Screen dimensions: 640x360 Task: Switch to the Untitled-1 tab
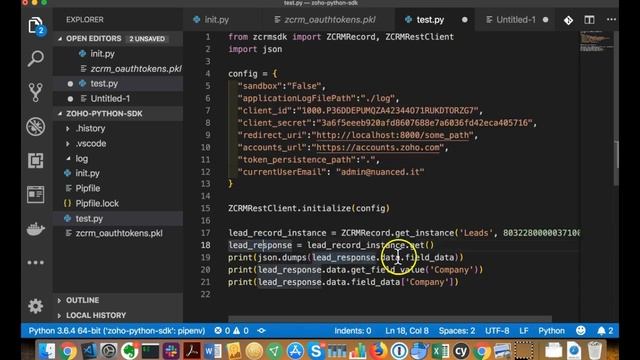(516, 20)
